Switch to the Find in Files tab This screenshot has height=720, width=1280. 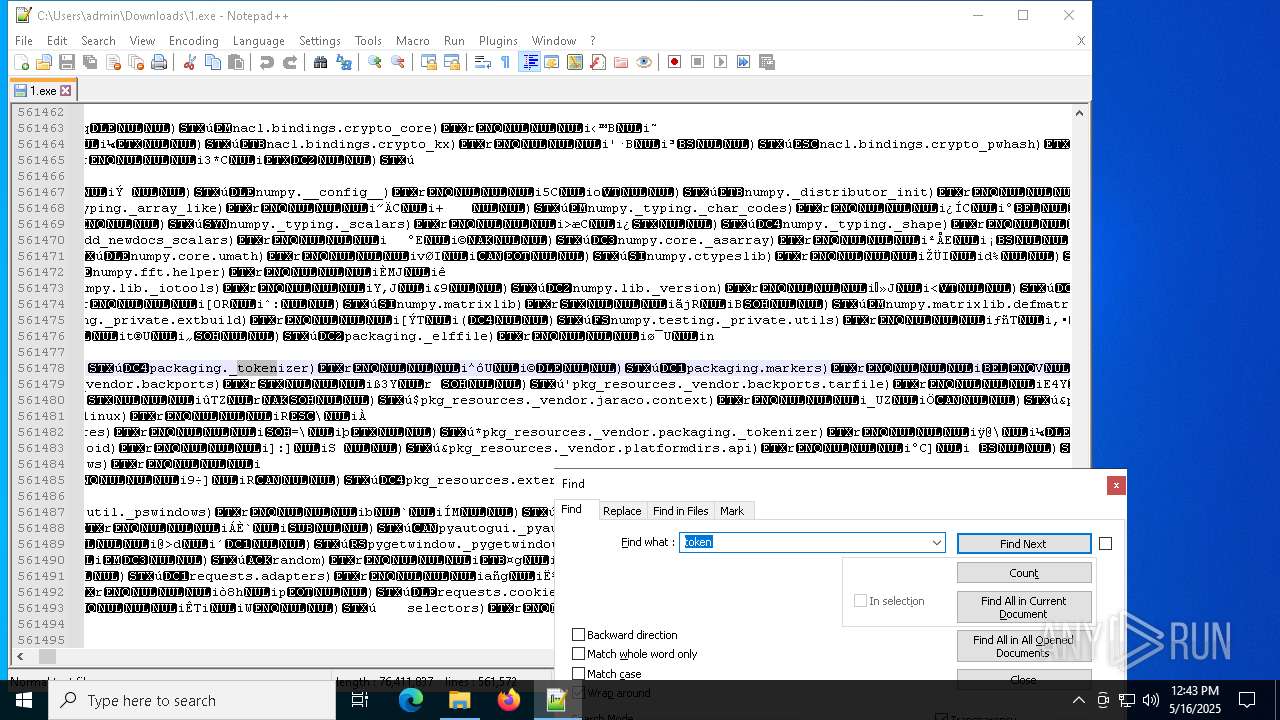680,511
